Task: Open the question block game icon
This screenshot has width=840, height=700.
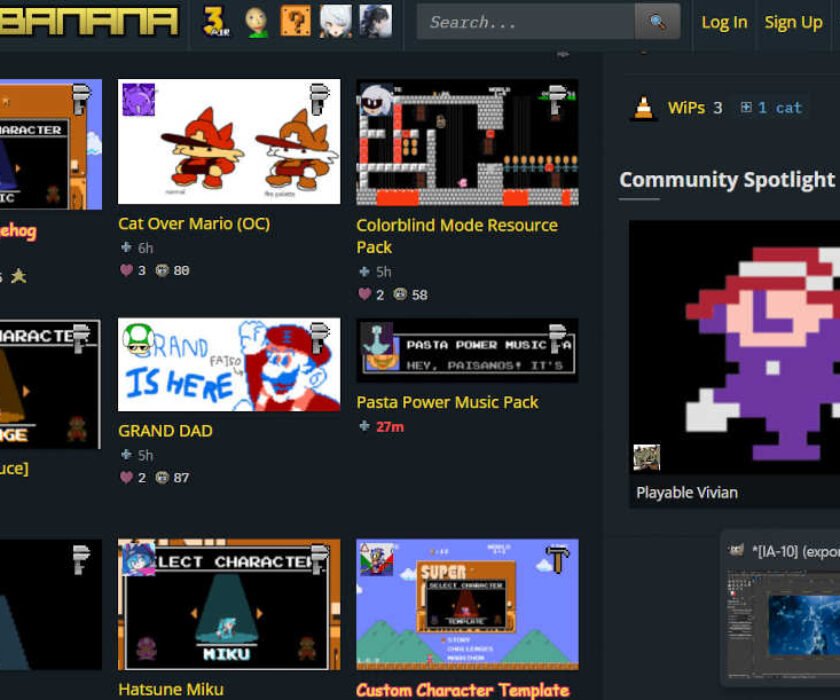Action: pyautogui.click(x=296, y=21)
